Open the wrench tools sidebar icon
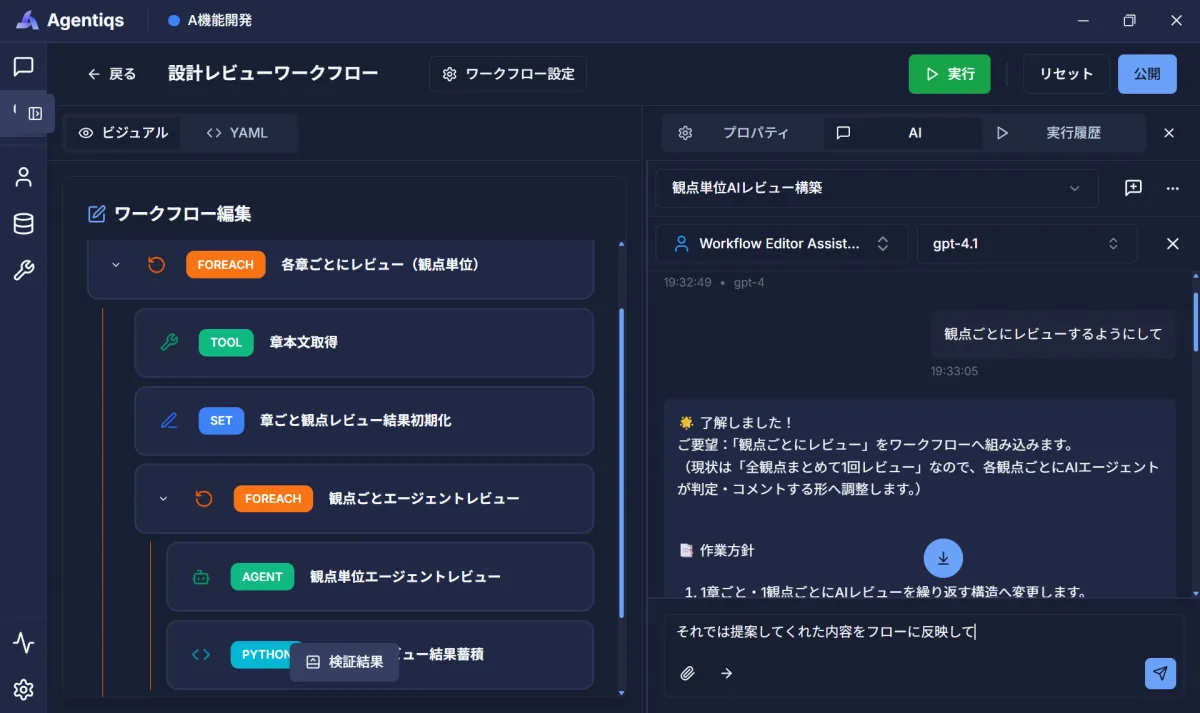 (x=23, y=270)
